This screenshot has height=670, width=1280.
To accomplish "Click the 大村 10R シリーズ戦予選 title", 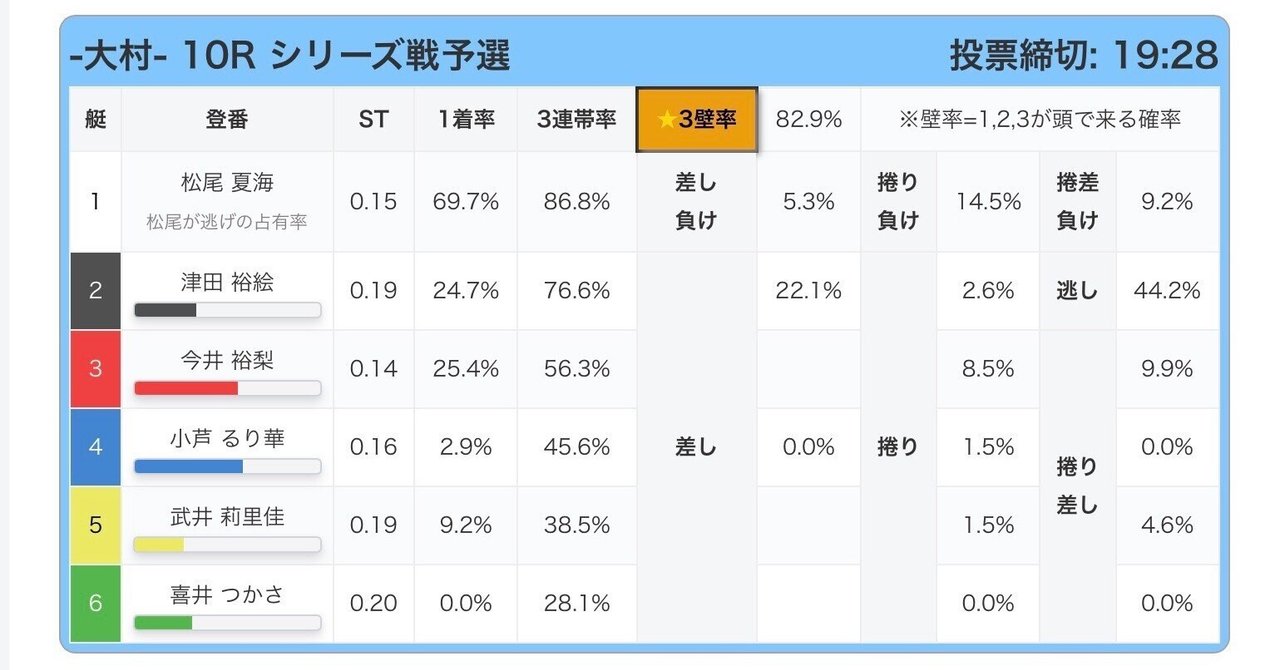I will coord(290,55).
